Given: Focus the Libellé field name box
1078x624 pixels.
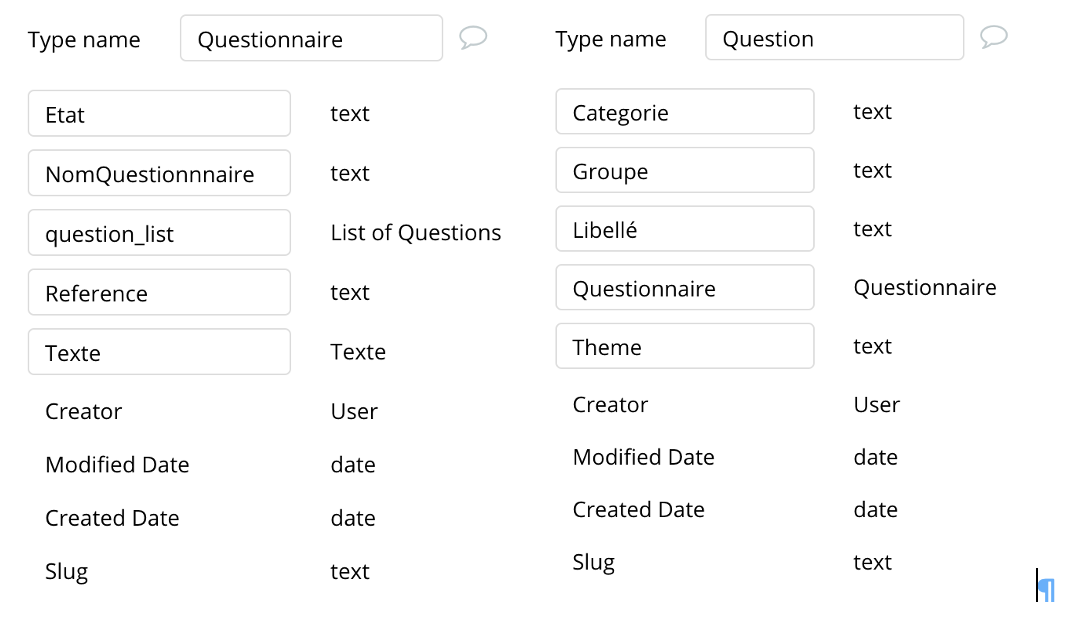Looking at the screenshot, I should [x=685, y=229].
